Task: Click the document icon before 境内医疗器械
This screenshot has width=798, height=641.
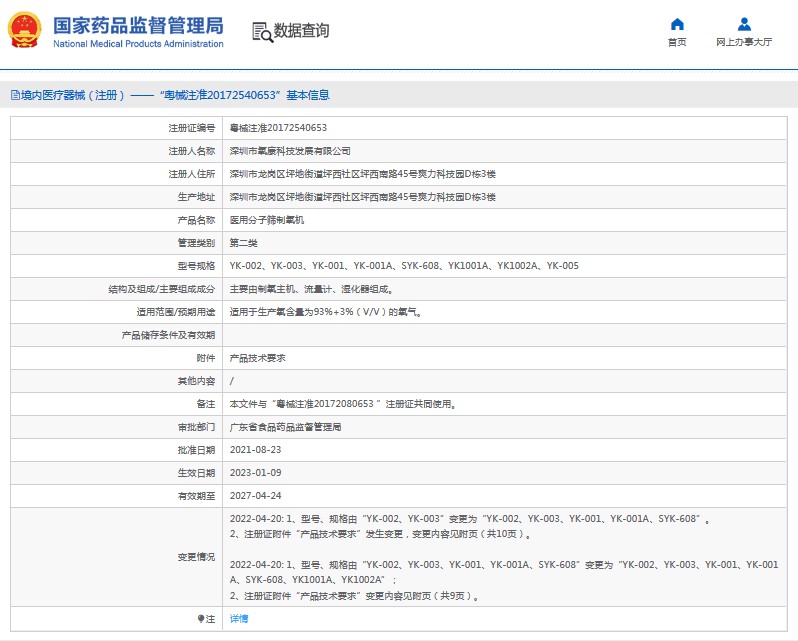Action: [x=15, y=95]
